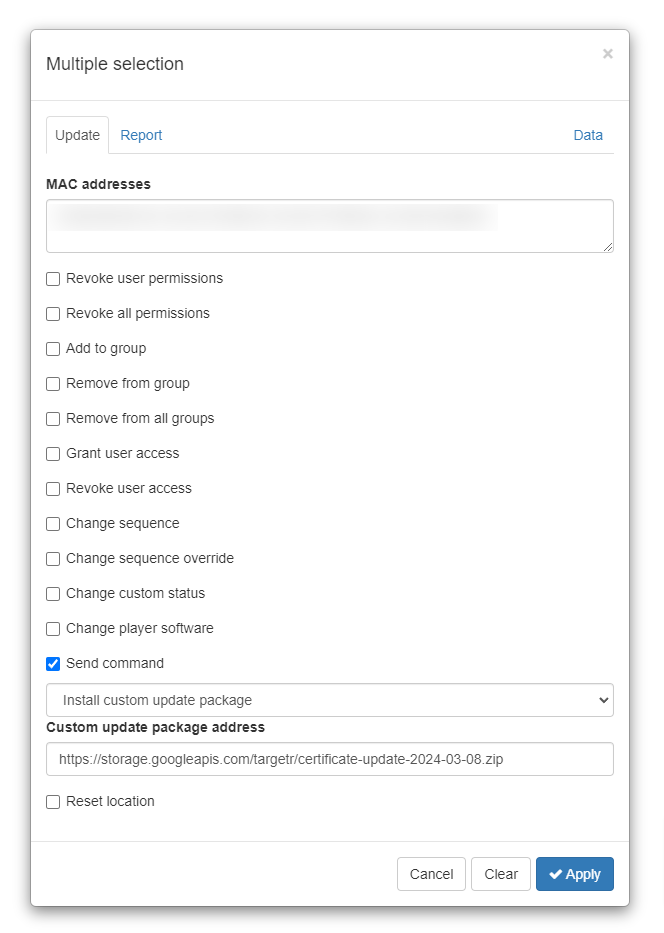This screenshot has width=664, height=933.
Task: Select the Update tab
Action: 77,135
